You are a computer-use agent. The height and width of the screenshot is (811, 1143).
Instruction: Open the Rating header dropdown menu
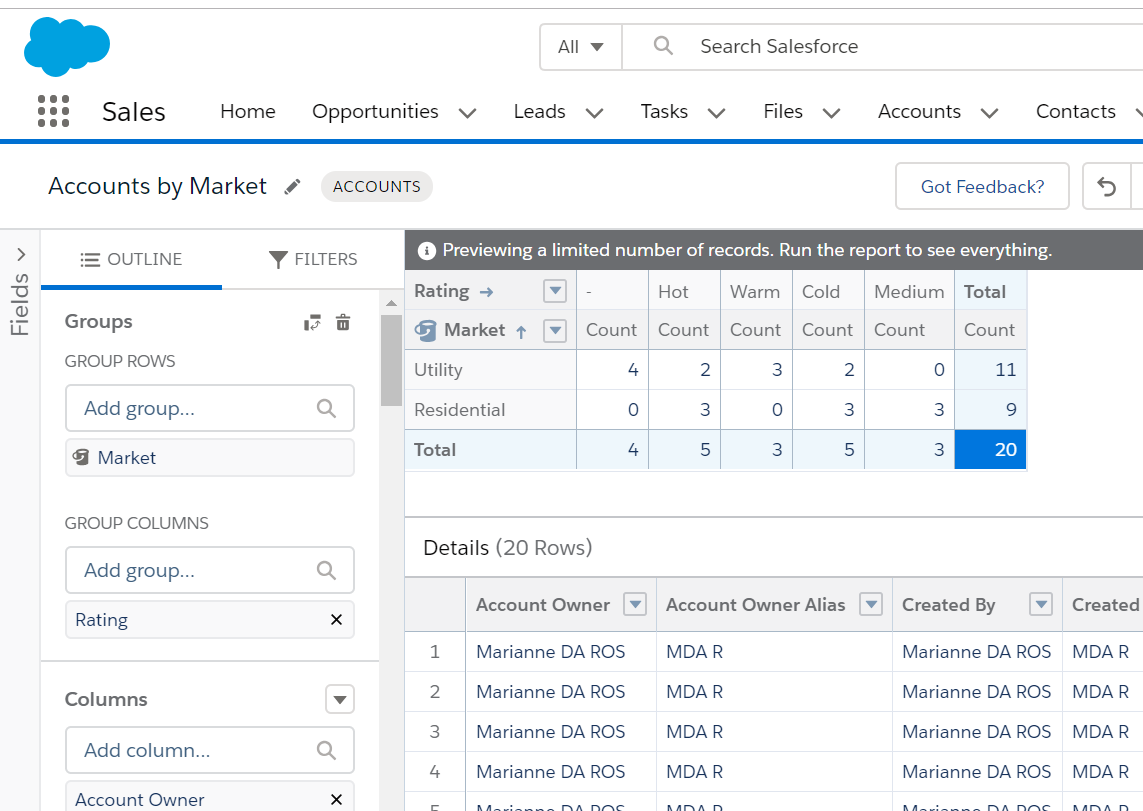click(555, 291)
